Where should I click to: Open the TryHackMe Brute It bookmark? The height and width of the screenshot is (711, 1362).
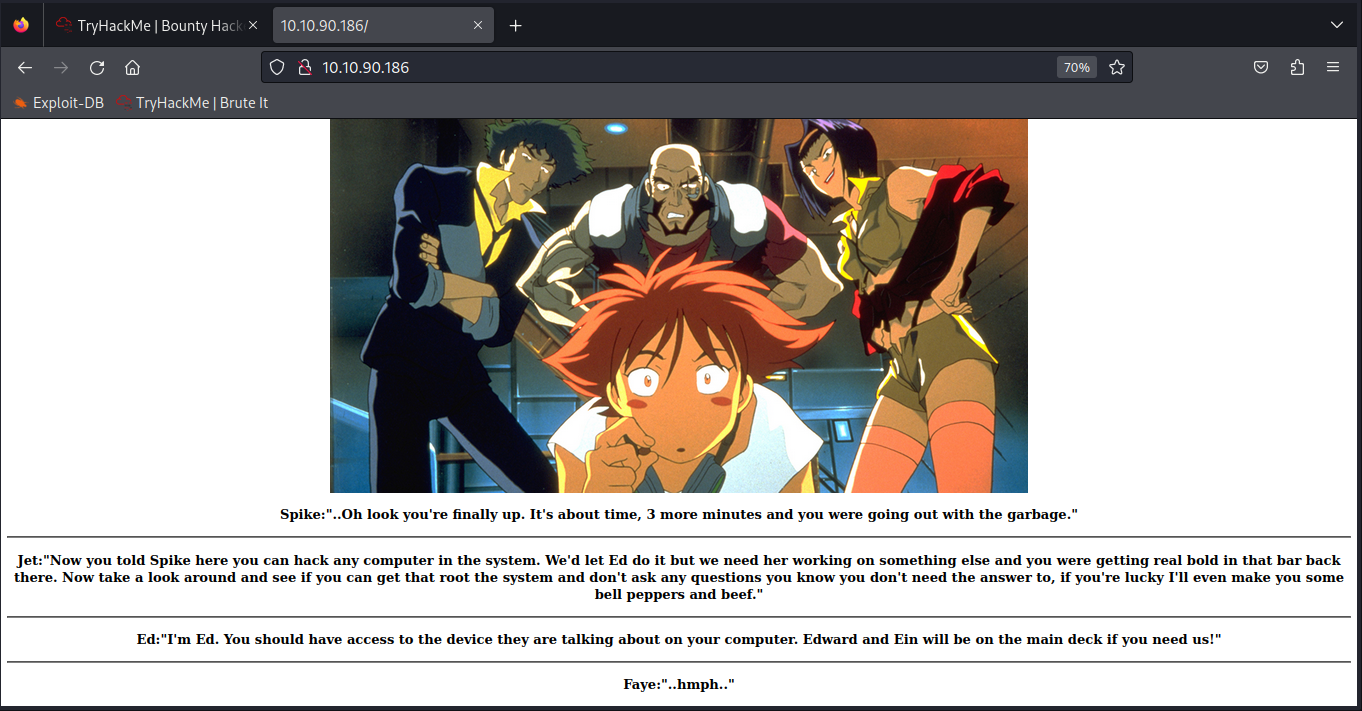tap(192, 103)
